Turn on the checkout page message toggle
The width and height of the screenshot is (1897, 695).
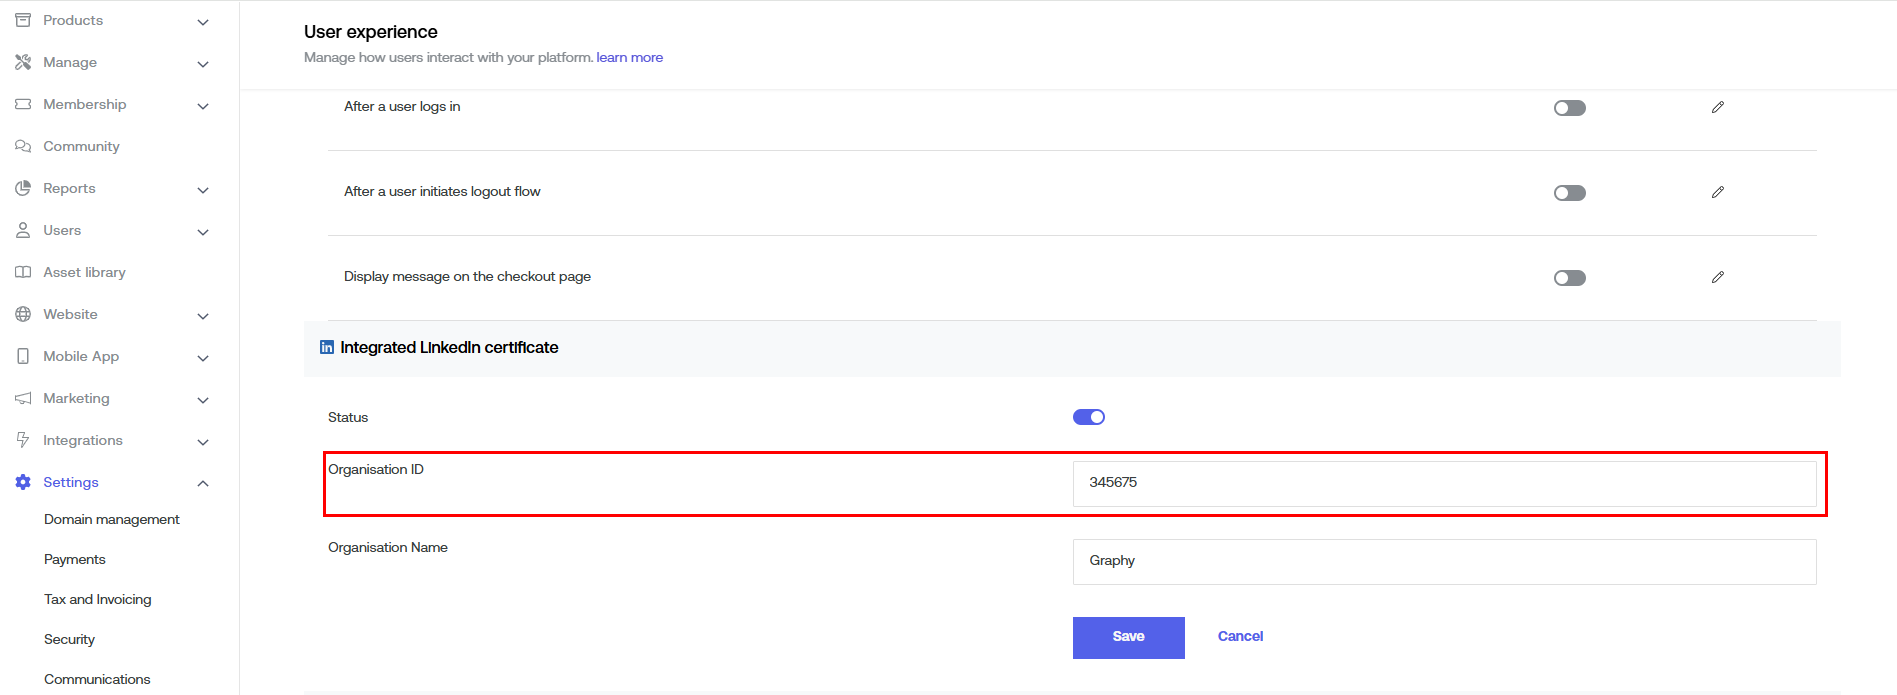(x=1569, y=278)
